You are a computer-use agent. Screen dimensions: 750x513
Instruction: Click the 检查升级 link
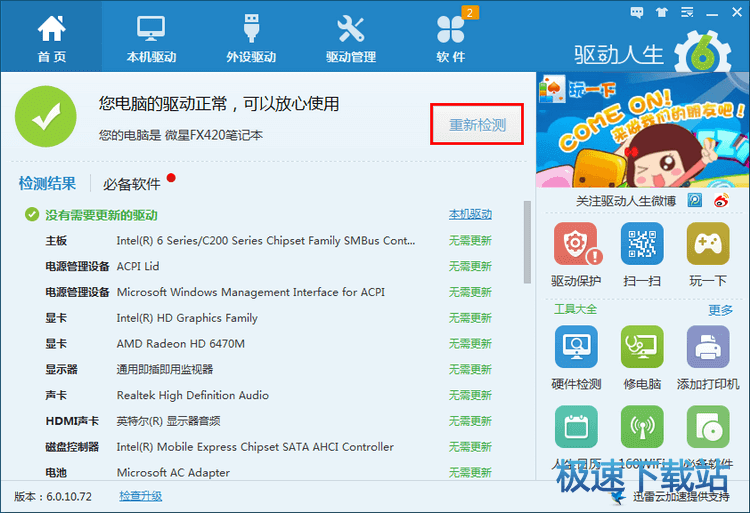coord(141,496)
